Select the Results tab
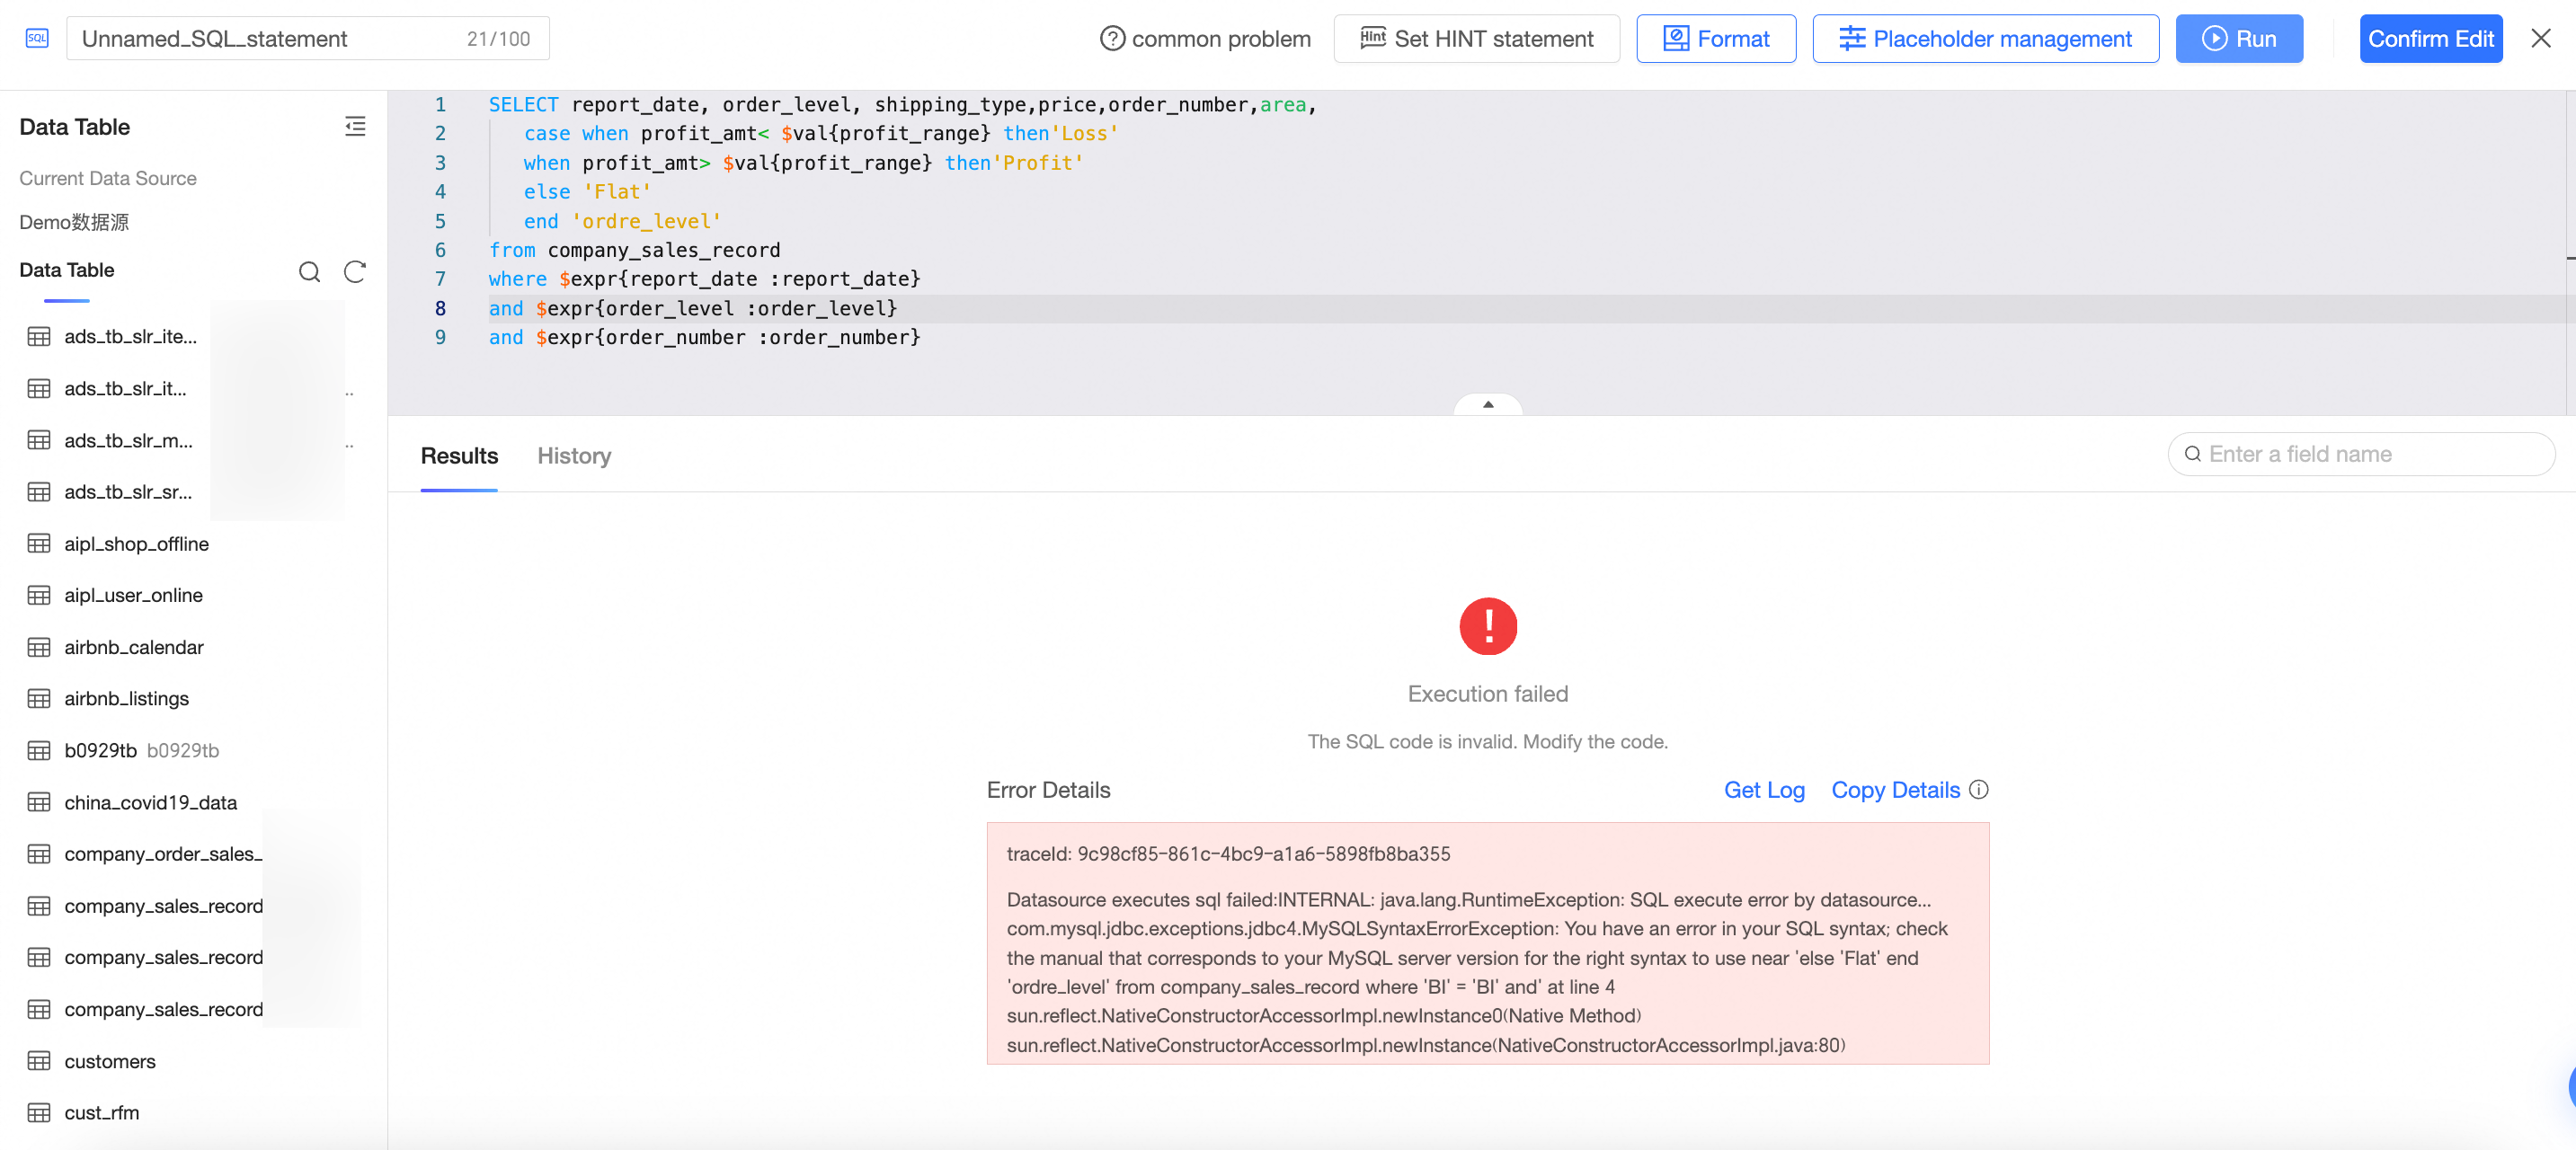The width and height of the screenshot is (2576, 1150). [x=459, y=456]
